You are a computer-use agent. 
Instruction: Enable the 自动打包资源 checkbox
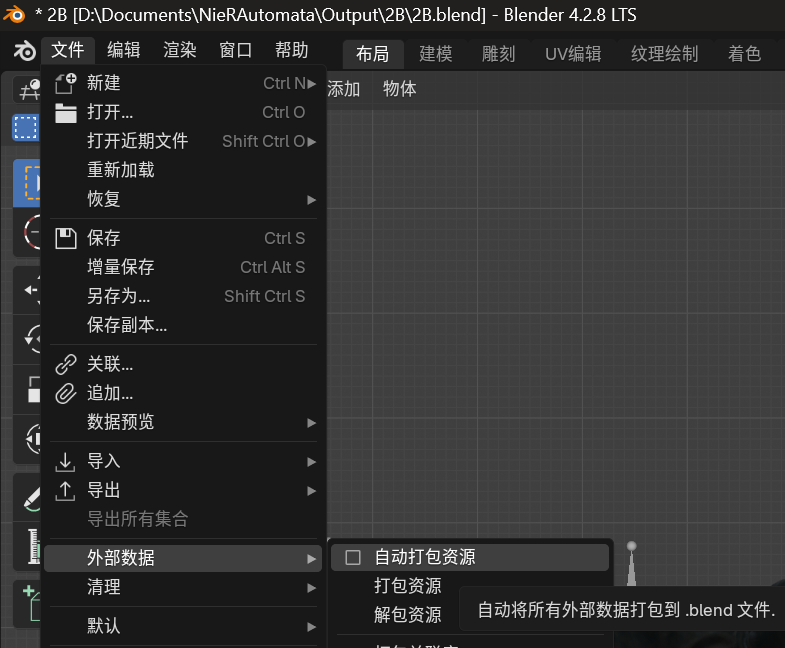tap(353, 557)
